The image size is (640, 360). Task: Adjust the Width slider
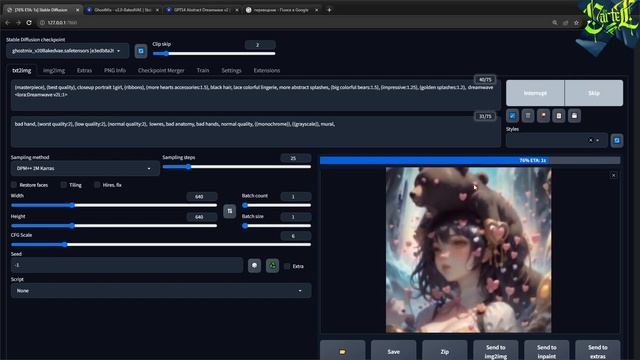click(x=114, y=205)
